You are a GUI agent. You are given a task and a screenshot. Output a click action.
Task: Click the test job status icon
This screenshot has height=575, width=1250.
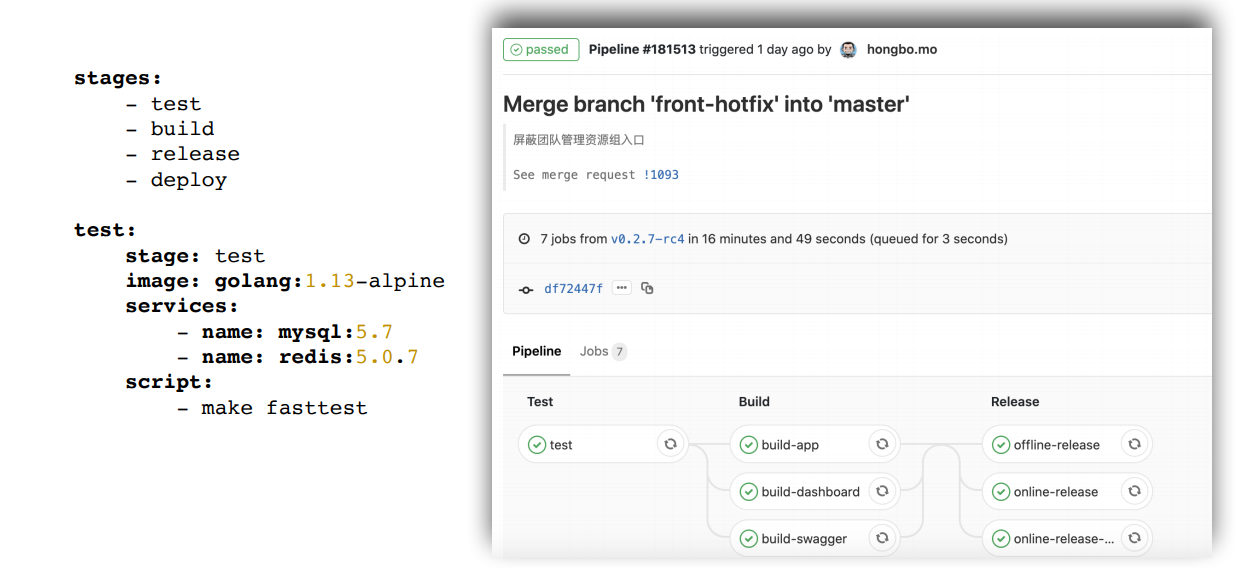coord(537,445)
